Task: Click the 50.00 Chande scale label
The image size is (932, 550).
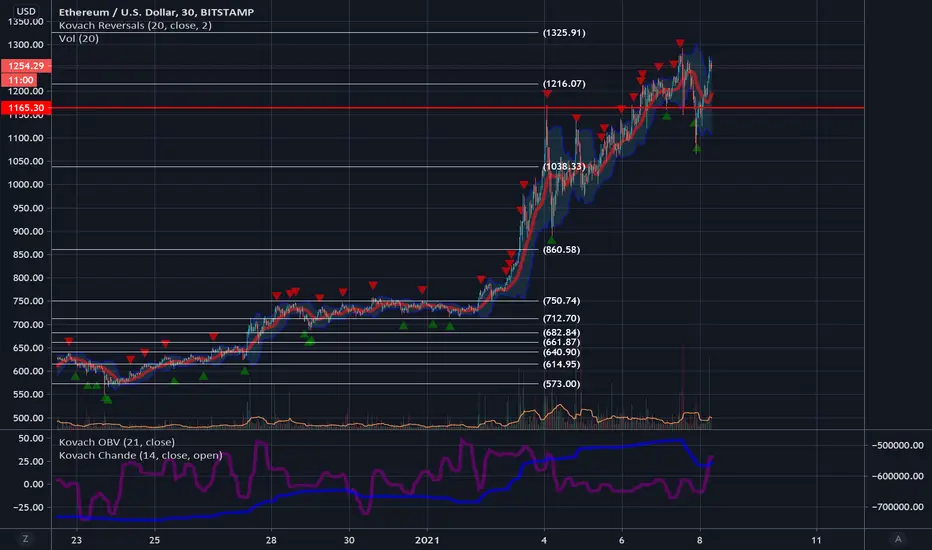Action: (x=31, y=438)
